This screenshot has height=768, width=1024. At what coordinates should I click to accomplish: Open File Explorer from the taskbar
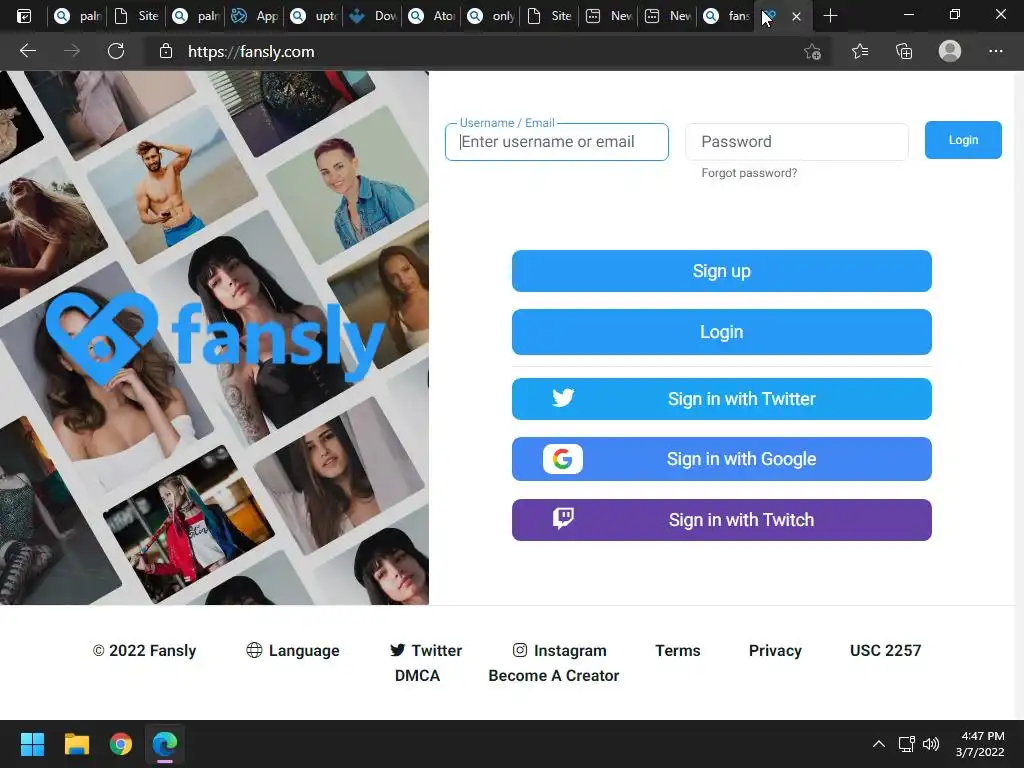pos(76,744)
